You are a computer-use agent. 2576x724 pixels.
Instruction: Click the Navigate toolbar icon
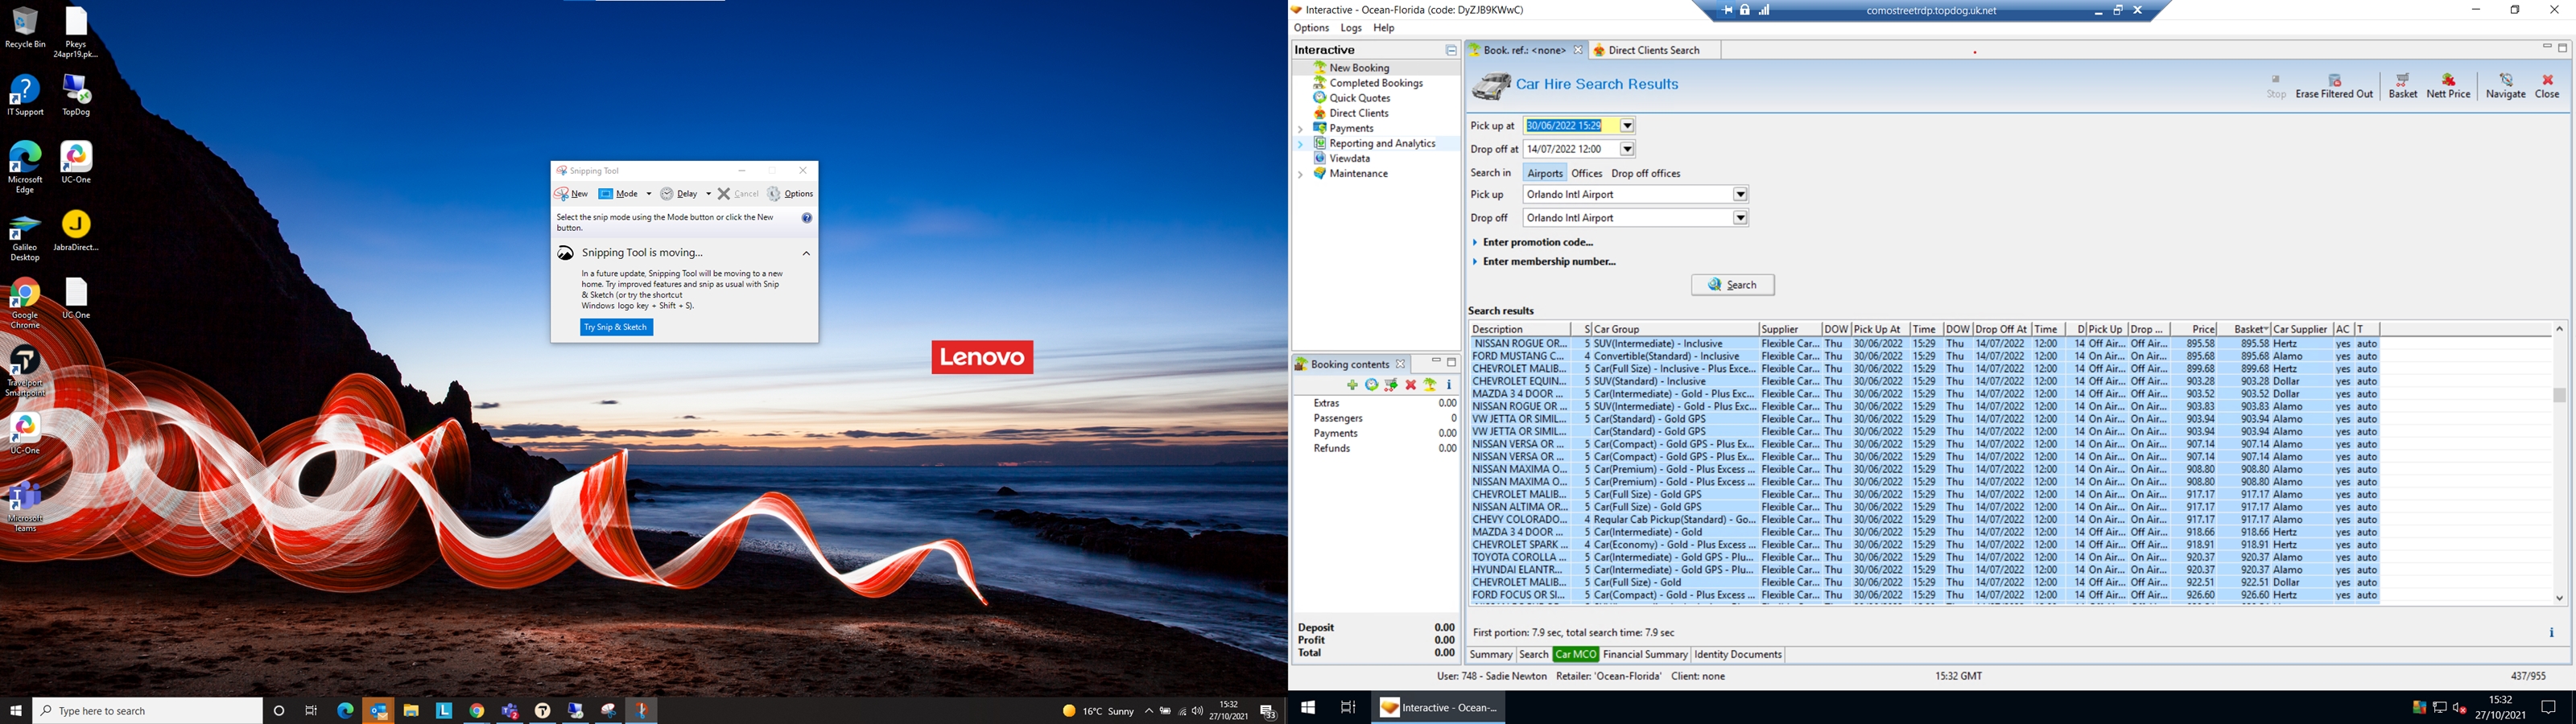[2505, 86]
